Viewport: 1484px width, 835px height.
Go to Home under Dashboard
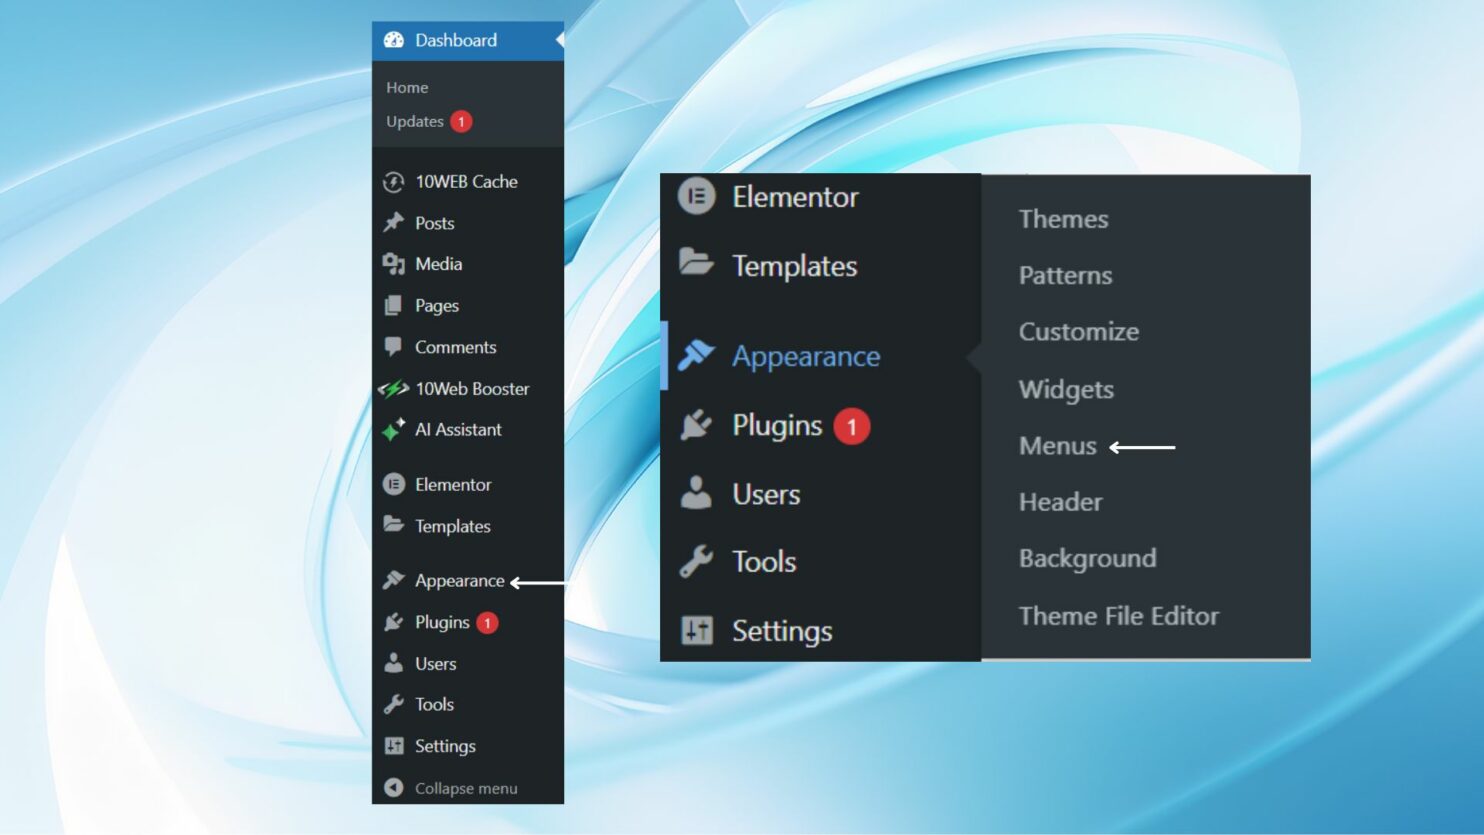pos(406,87)
